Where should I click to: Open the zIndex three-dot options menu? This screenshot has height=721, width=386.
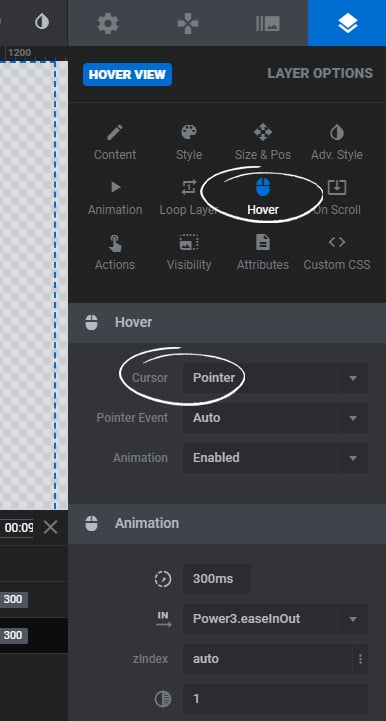(x=360, y=659)
